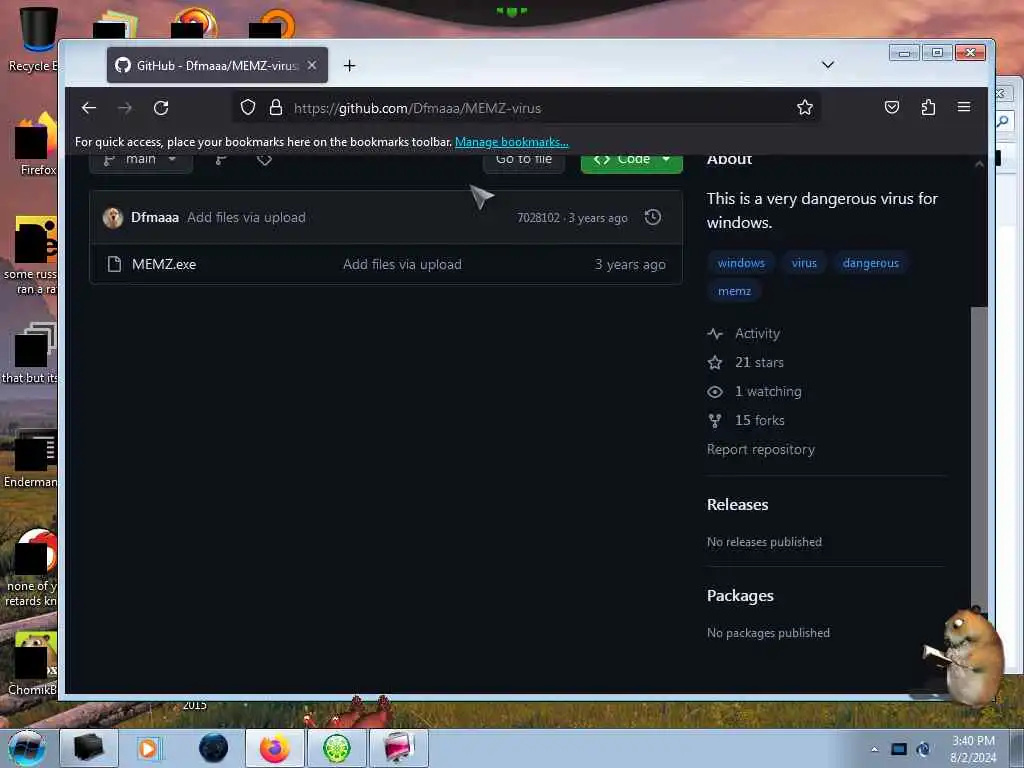Select the memz topic tag

(734, 291)
